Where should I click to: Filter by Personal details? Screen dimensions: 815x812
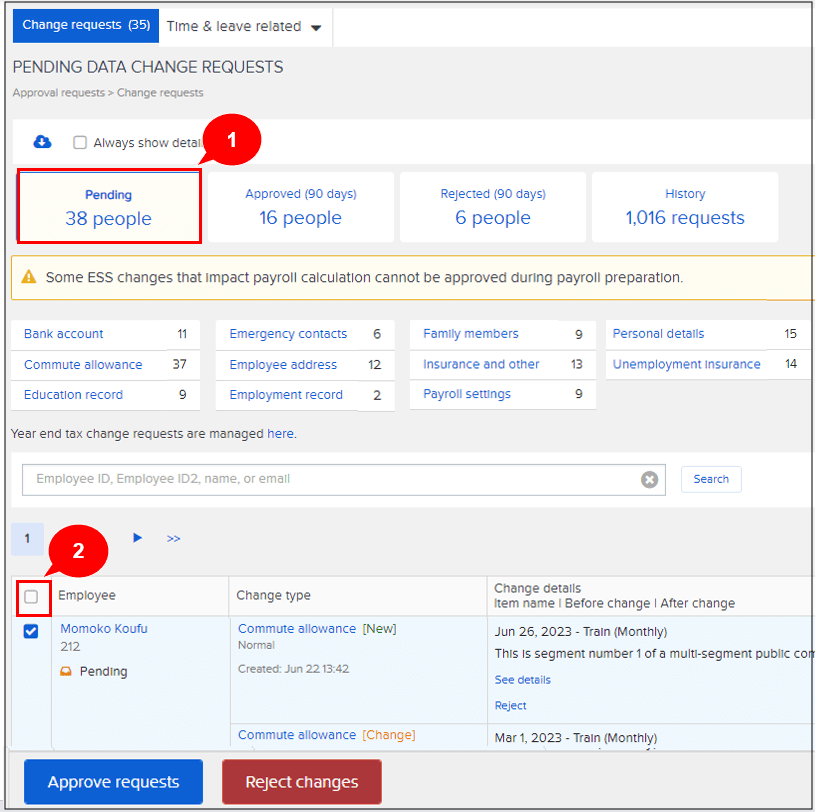(x=658, y=334)
